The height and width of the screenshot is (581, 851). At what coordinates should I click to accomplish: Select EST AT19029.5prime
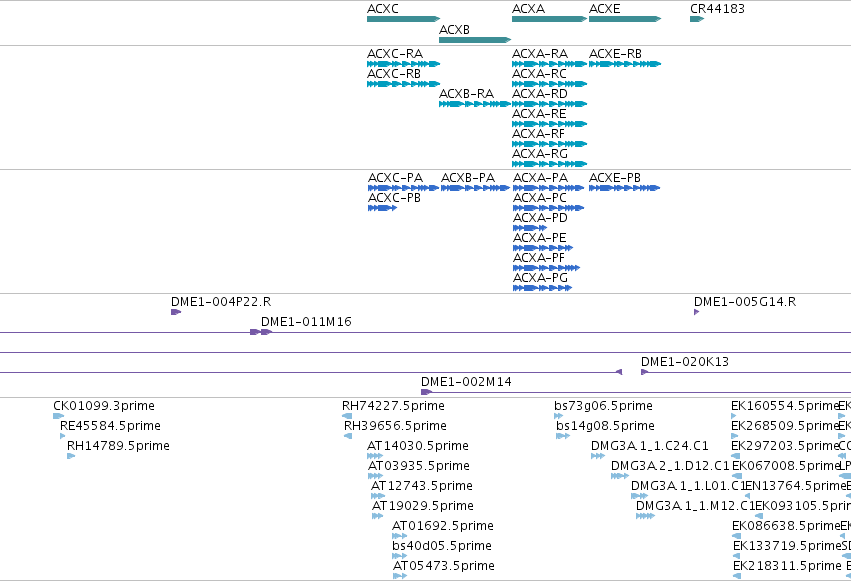pyautogui.click(x=378, y=516)
